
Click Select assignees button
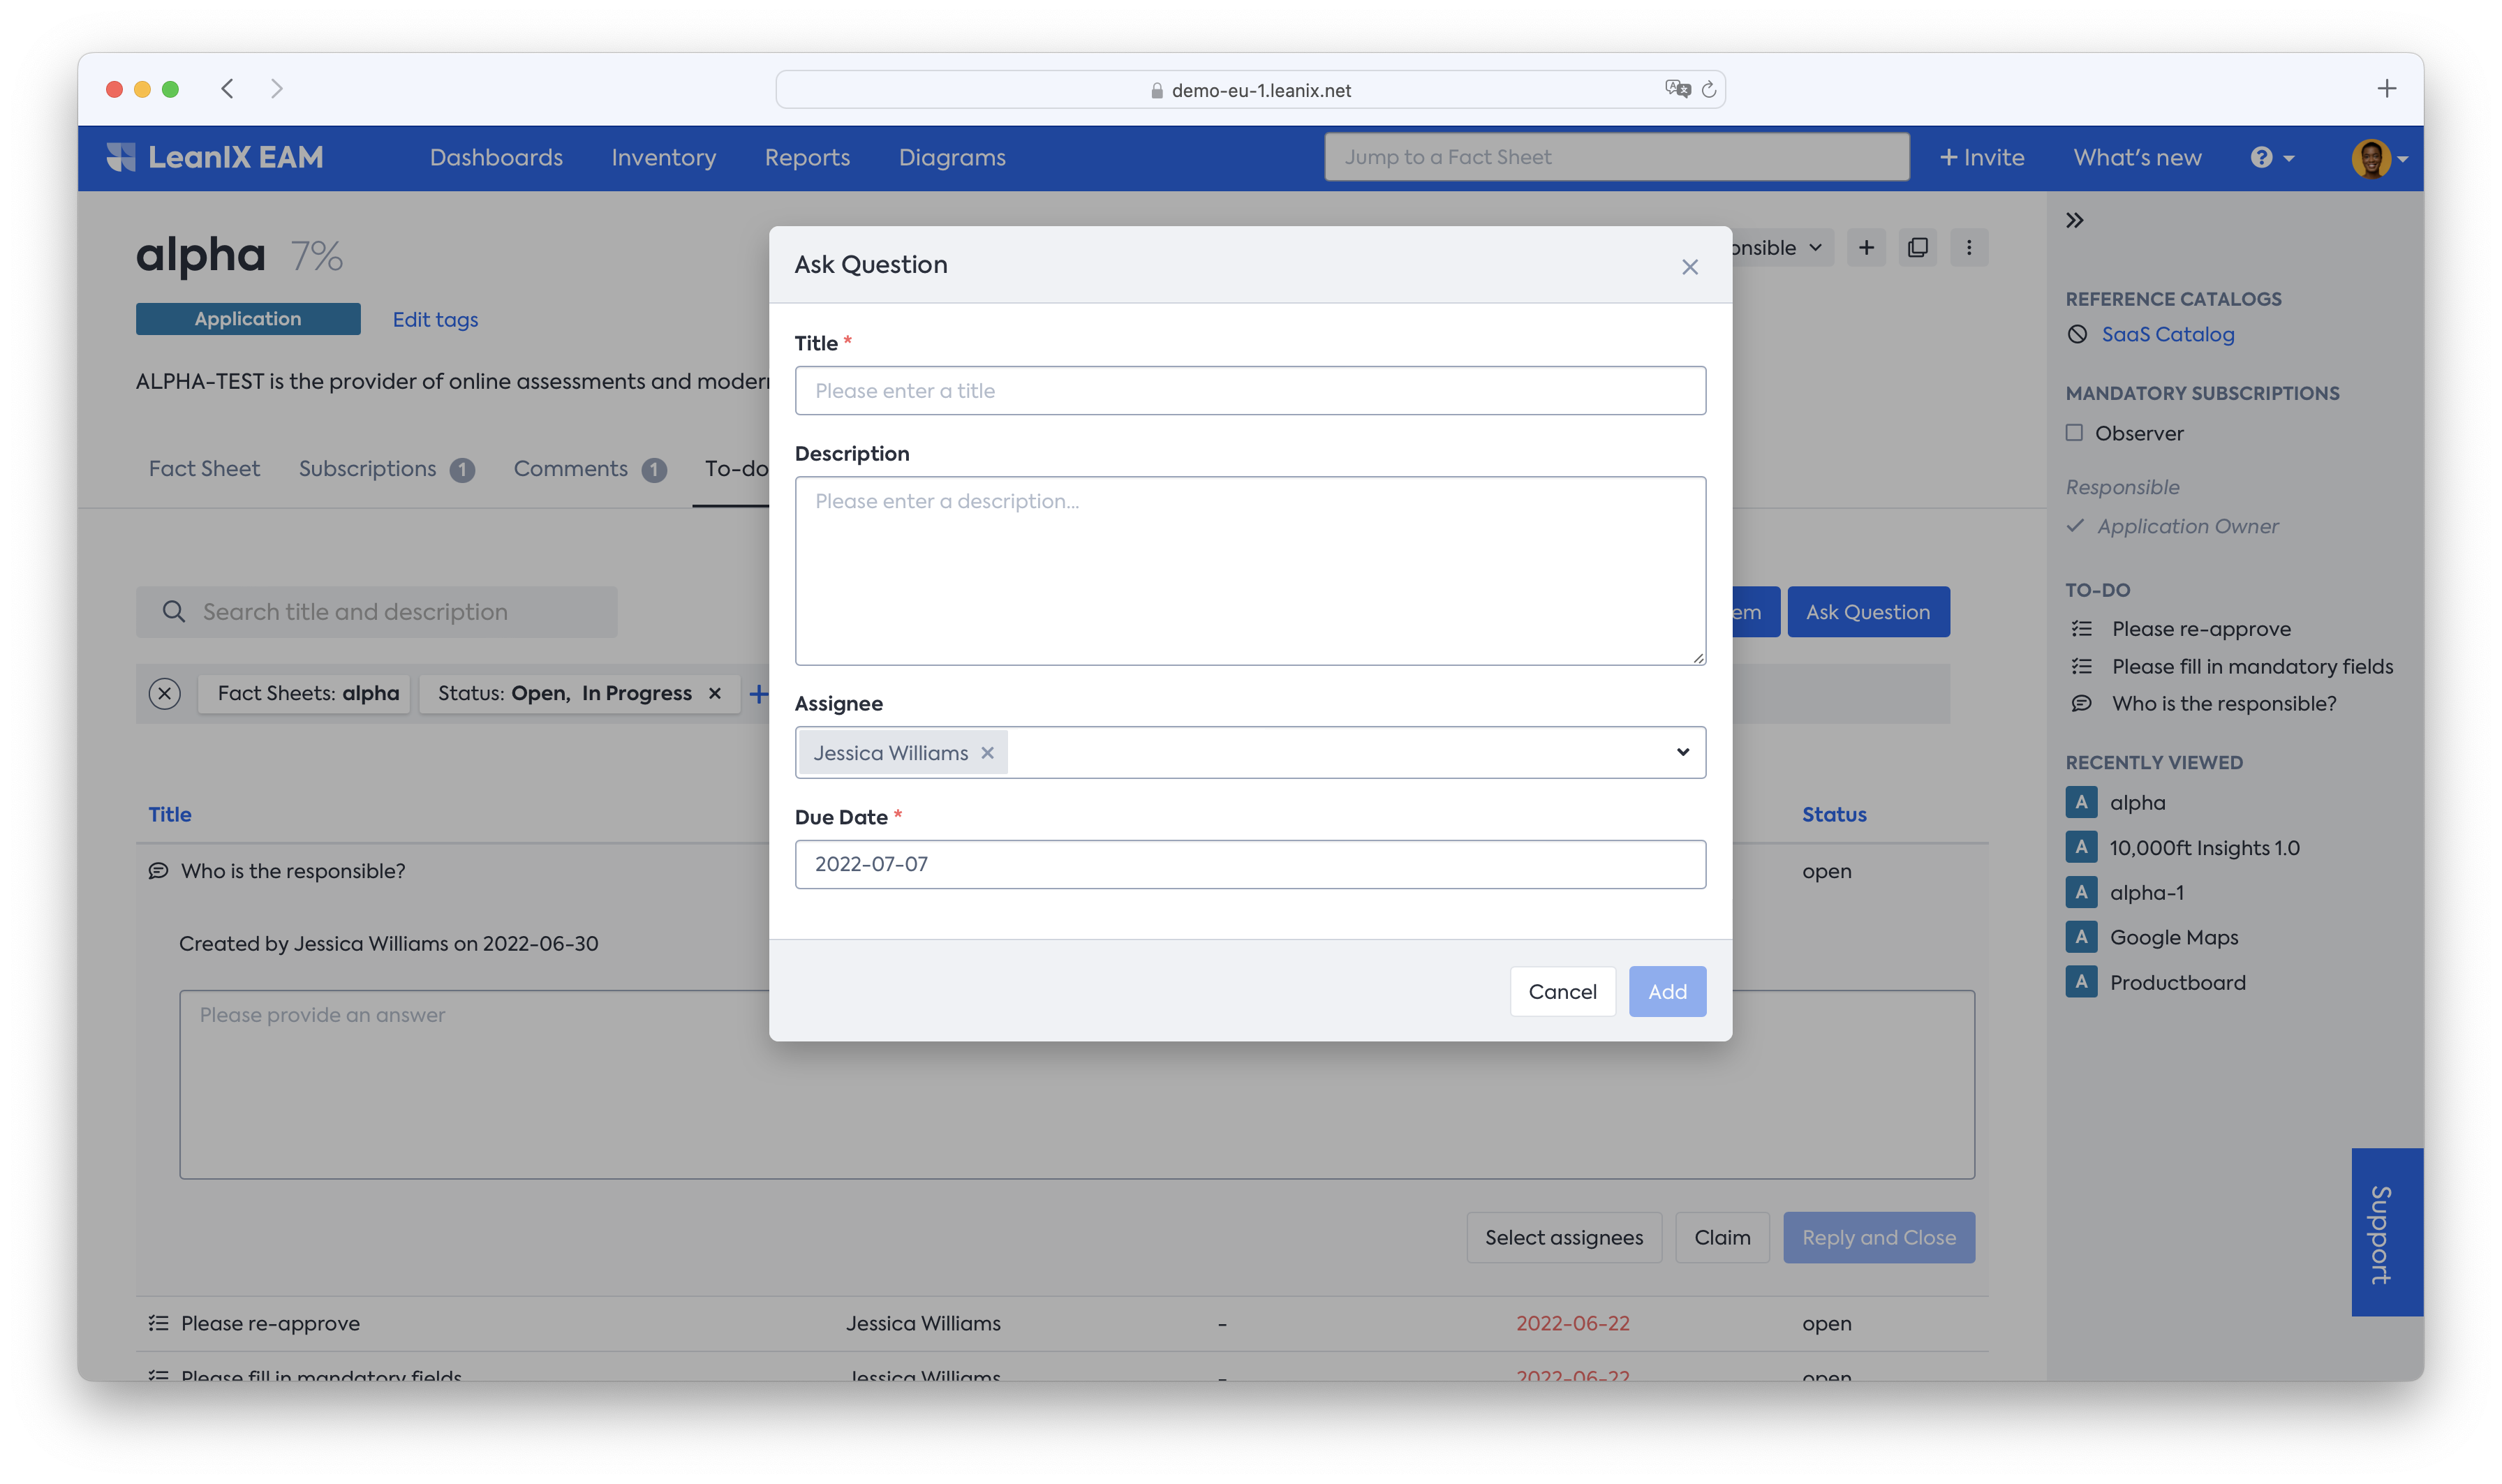(x=1564, y=1238)
